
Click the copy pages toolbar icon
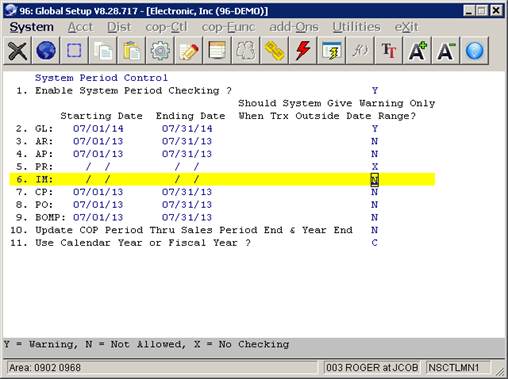pos(103,51)
